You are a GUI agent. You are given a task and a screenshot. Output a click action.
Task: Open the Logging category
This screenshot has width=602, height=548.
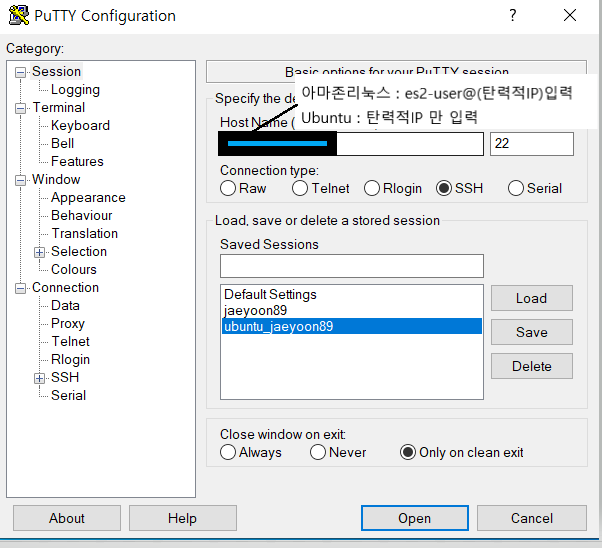coord(75,89)
